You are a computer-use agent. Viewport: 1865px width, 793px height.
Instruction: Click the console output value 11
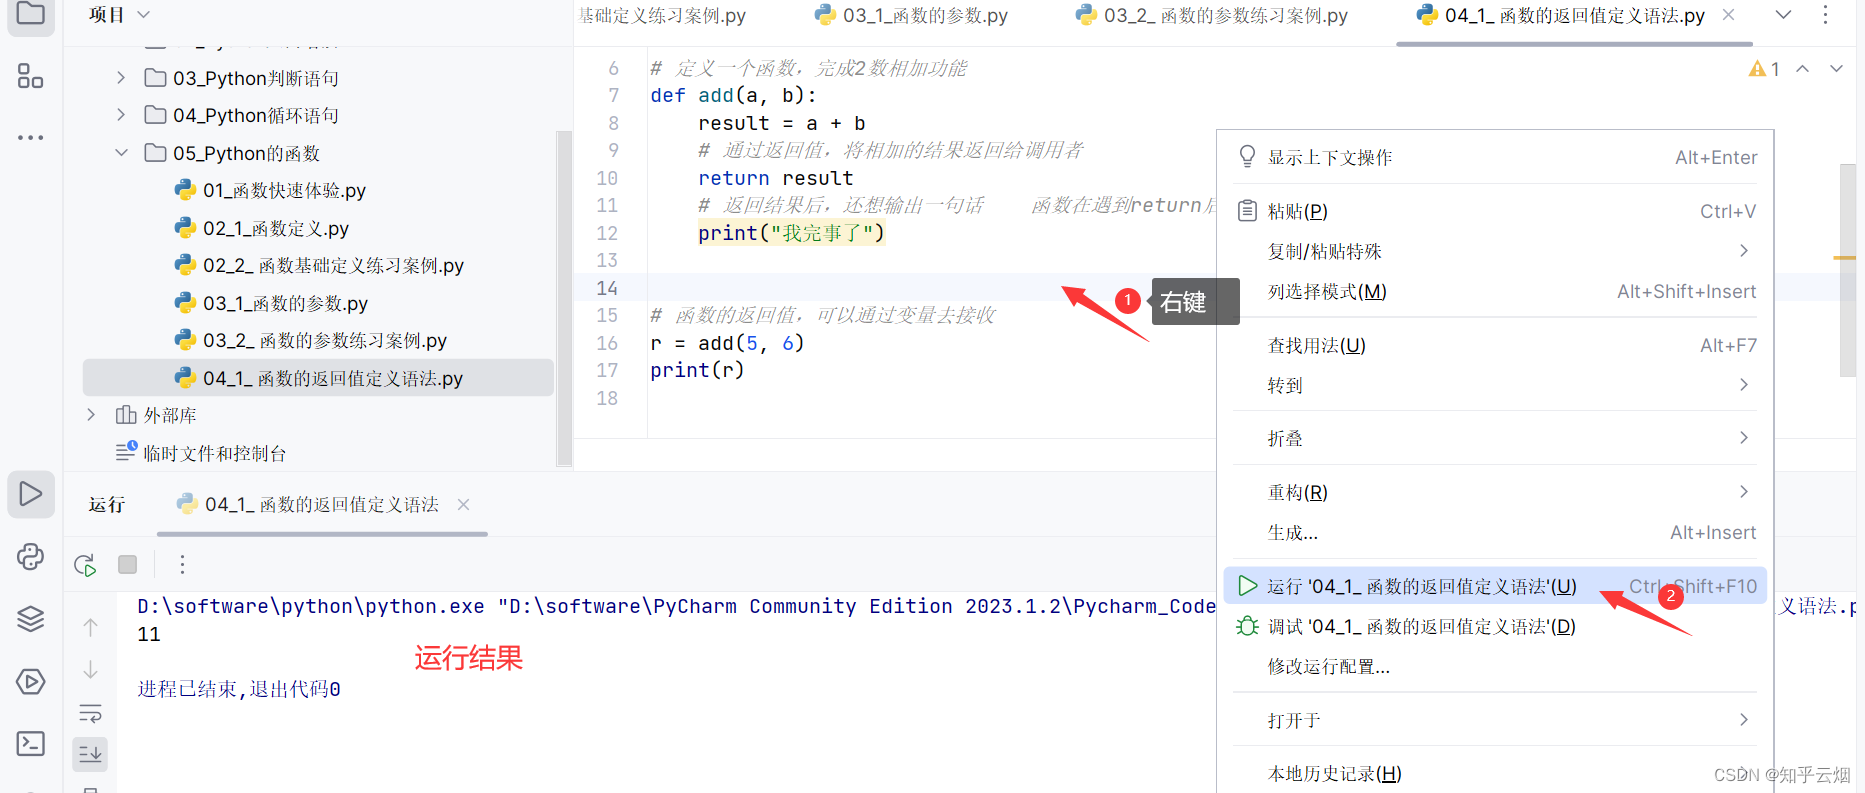click(149, 634)
